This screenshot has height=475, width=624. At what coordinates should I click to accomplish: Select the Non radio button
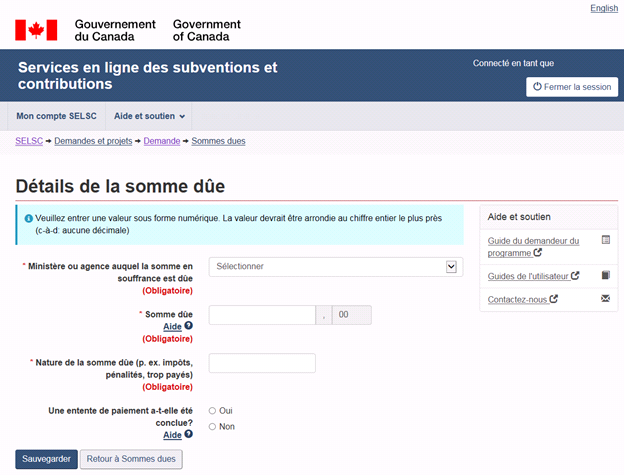(x=212, y=426)
